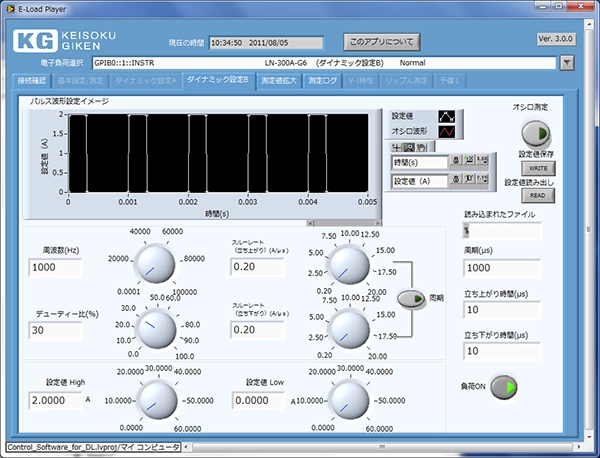Screen dimensions: 600x458
Task: Click autoscale-once button for 設定値 (A) axis
Action: pyautogui.click(x=468, y=181)
